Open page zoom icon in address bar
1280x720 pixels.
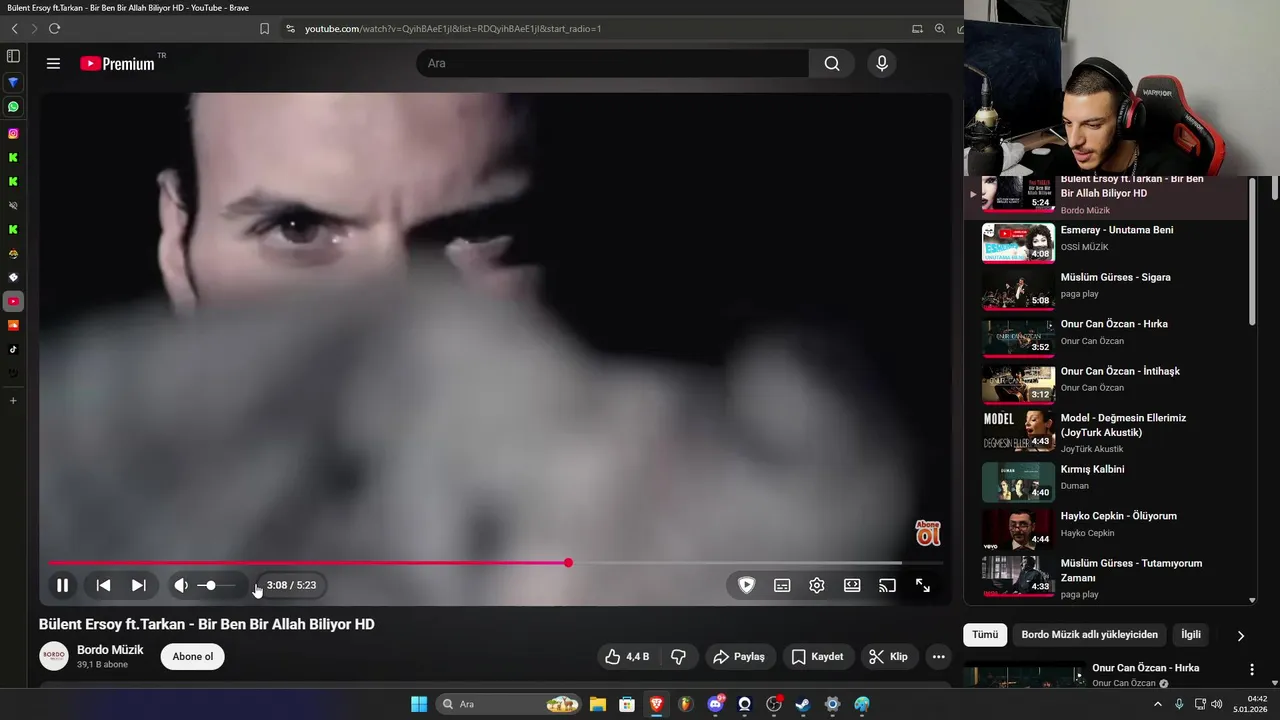tap(940, 29)
